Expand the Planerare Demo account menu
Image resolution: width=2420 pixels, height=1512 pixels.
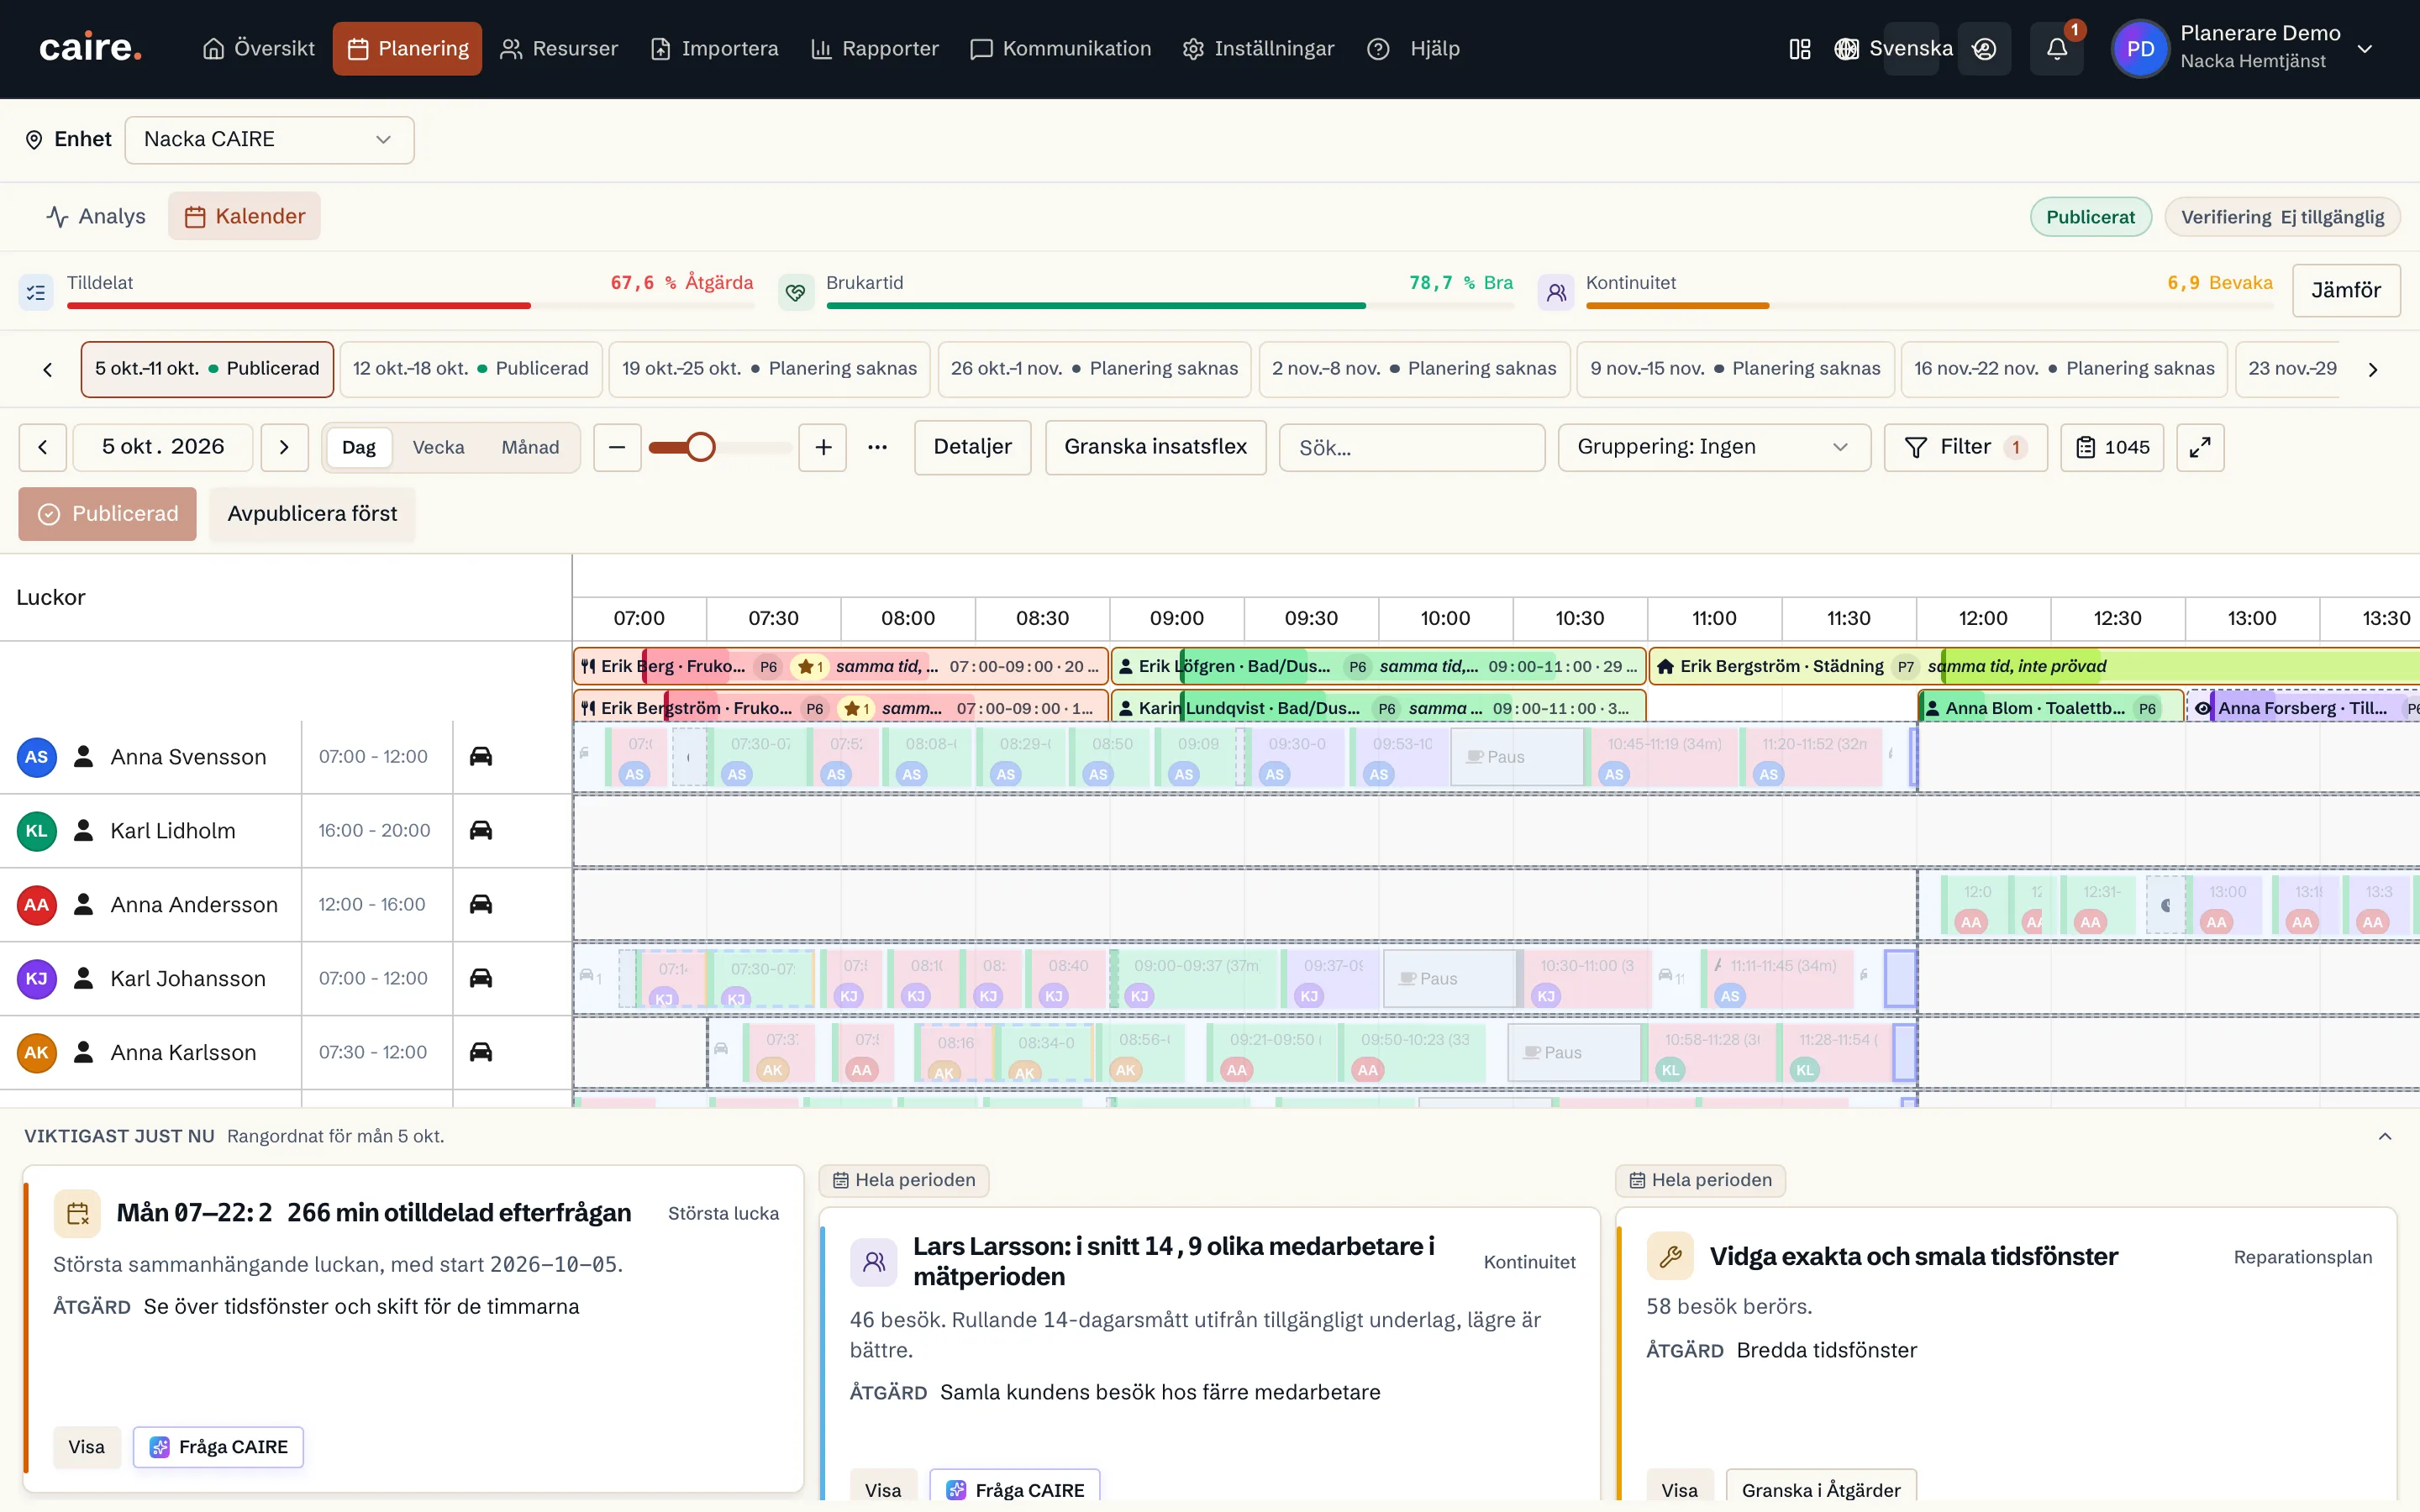pos(2364,49)
